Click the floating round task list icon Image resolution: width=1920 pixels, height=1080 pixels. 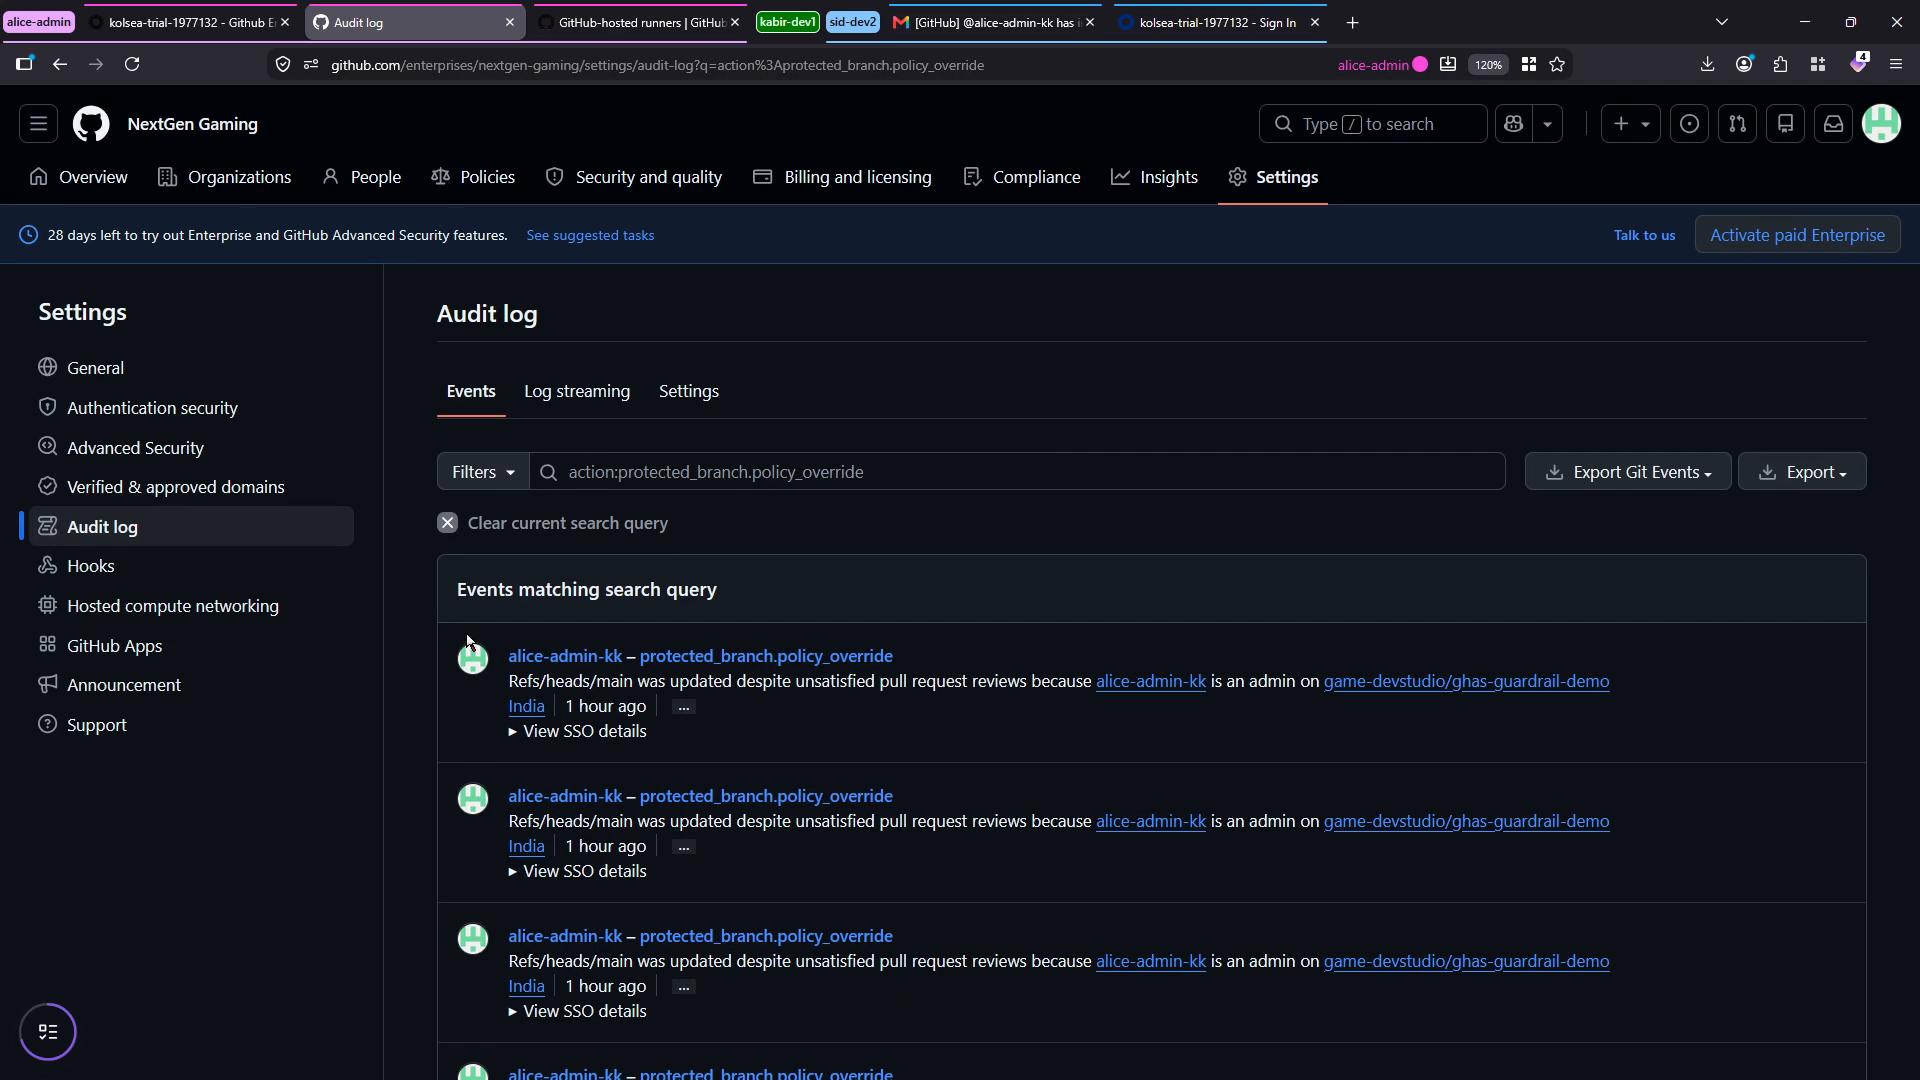coord(48,1032)
